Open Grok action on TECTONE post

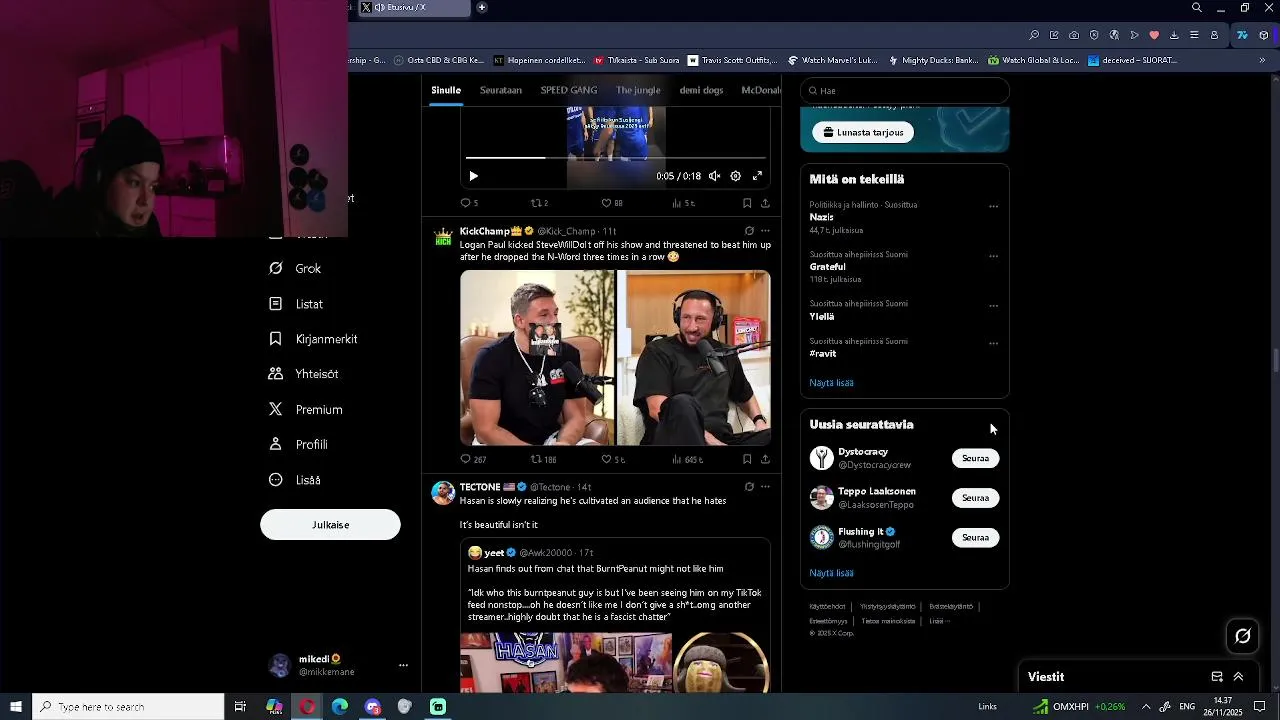[x=749, y=487]
